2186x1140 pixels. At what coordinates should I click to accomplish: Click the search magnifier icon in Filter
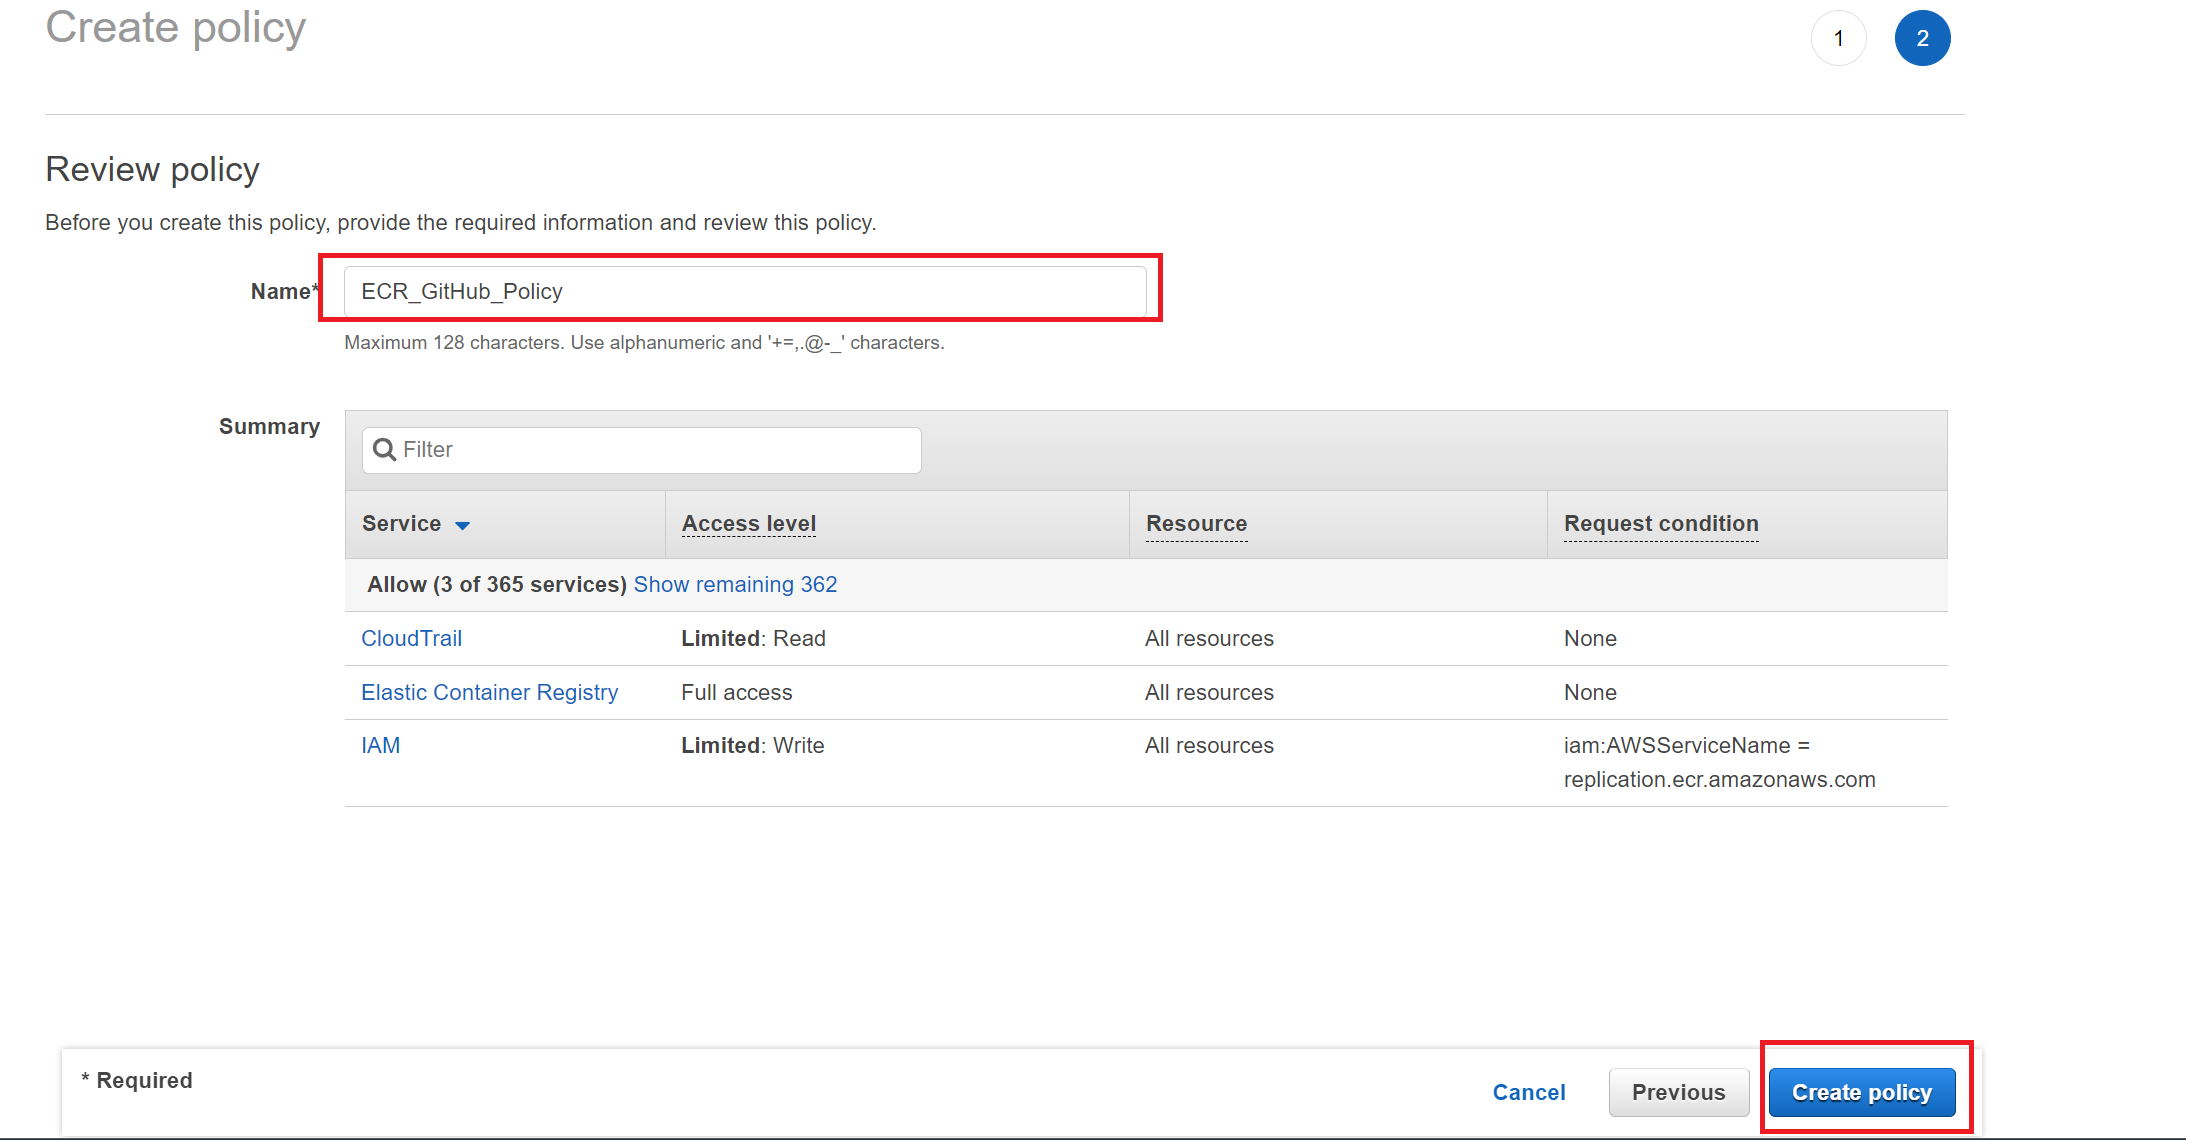click(x=384, y=450)
